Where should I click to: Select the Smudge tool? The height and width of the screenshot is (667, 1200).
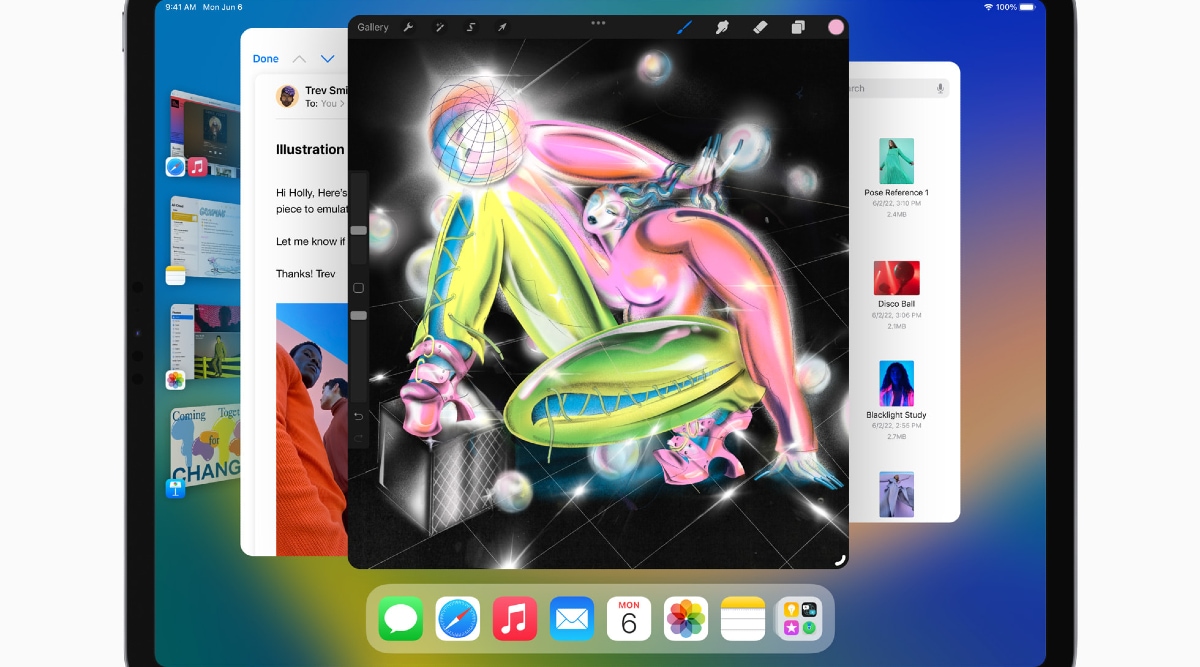point(723,27)
